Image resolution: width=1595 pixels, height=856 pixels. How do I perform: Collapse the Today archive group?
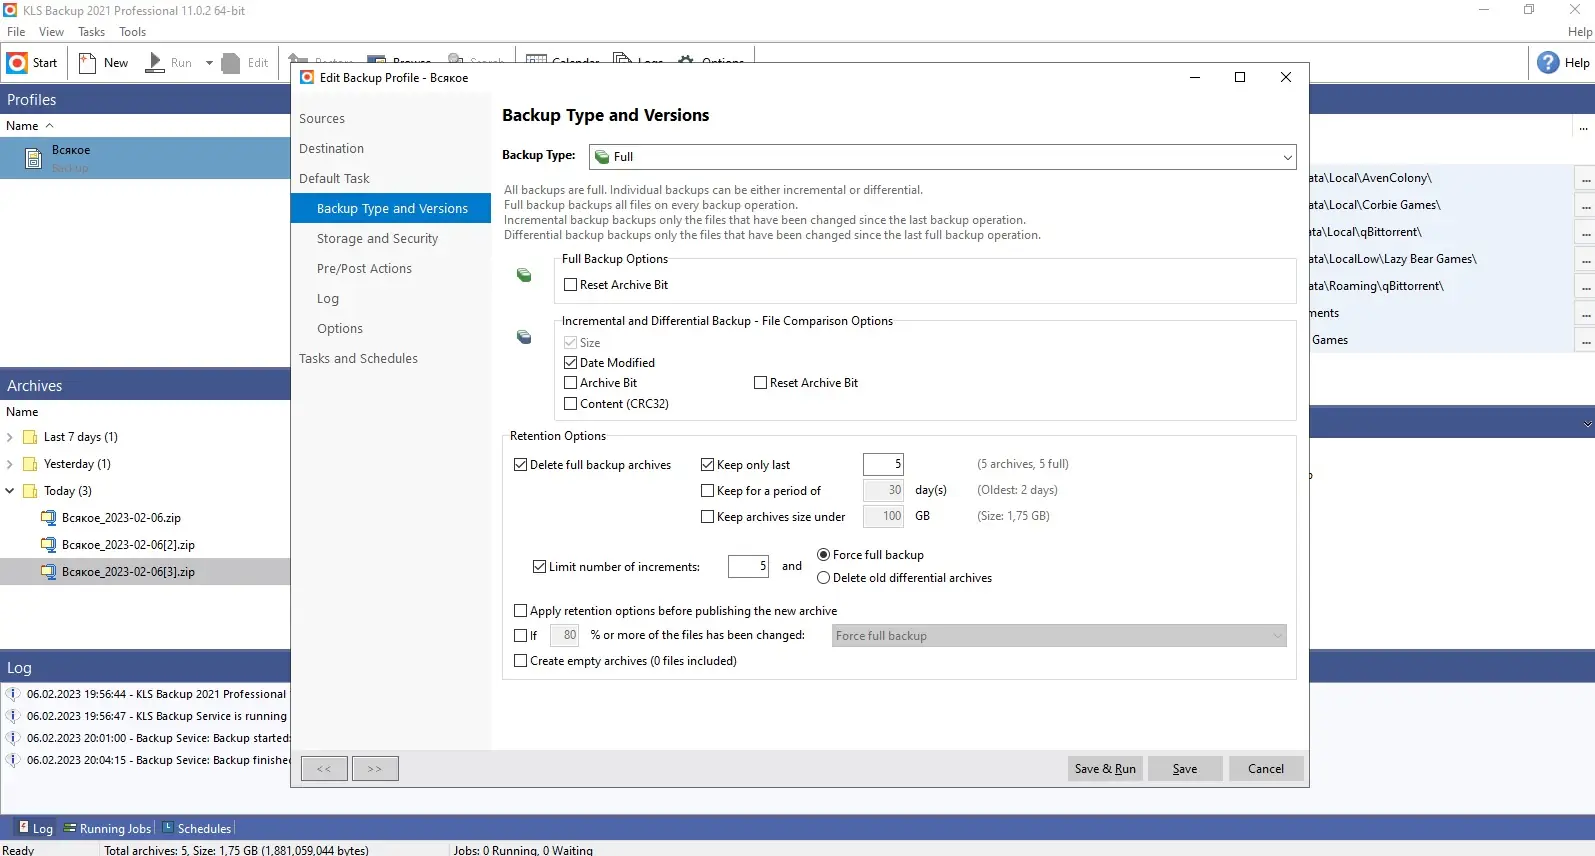[x=10, y=491]
